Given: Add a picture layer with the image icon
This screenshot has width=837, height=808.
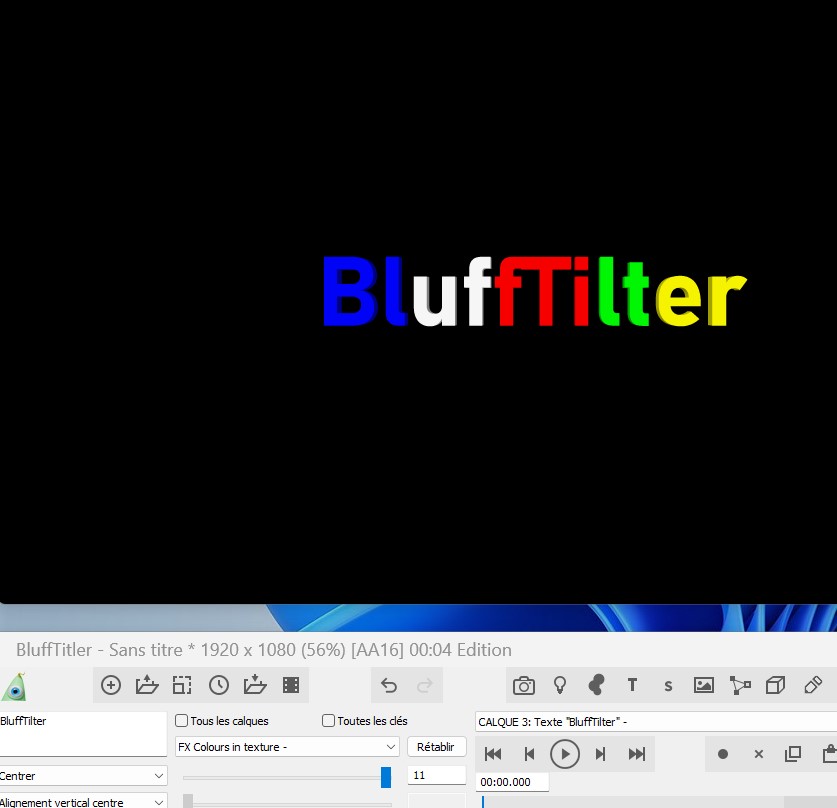Looking at the screenshot, I should pyautogui.click(x=704, y=685).
